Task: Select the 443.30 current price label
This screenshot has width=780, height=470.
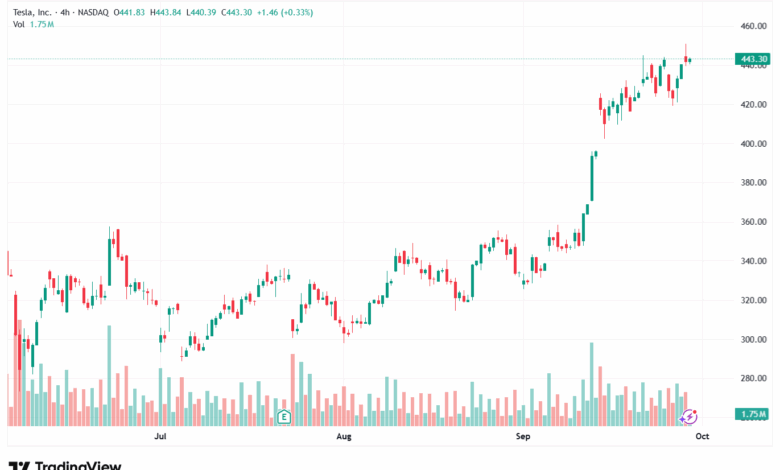Action: [x=752, y=60]
